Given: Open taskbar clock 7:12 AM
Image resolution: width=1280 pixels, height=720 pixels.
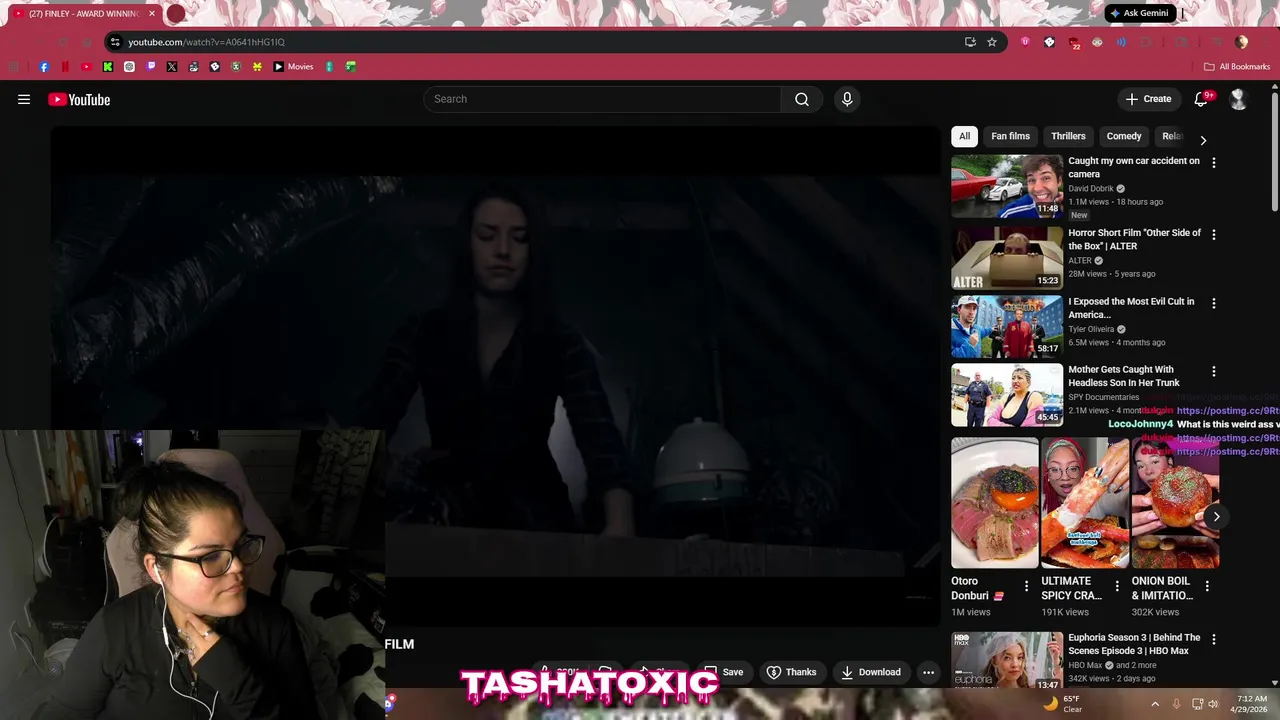Looking at the screenshot, I should (x=1251, y=704).
